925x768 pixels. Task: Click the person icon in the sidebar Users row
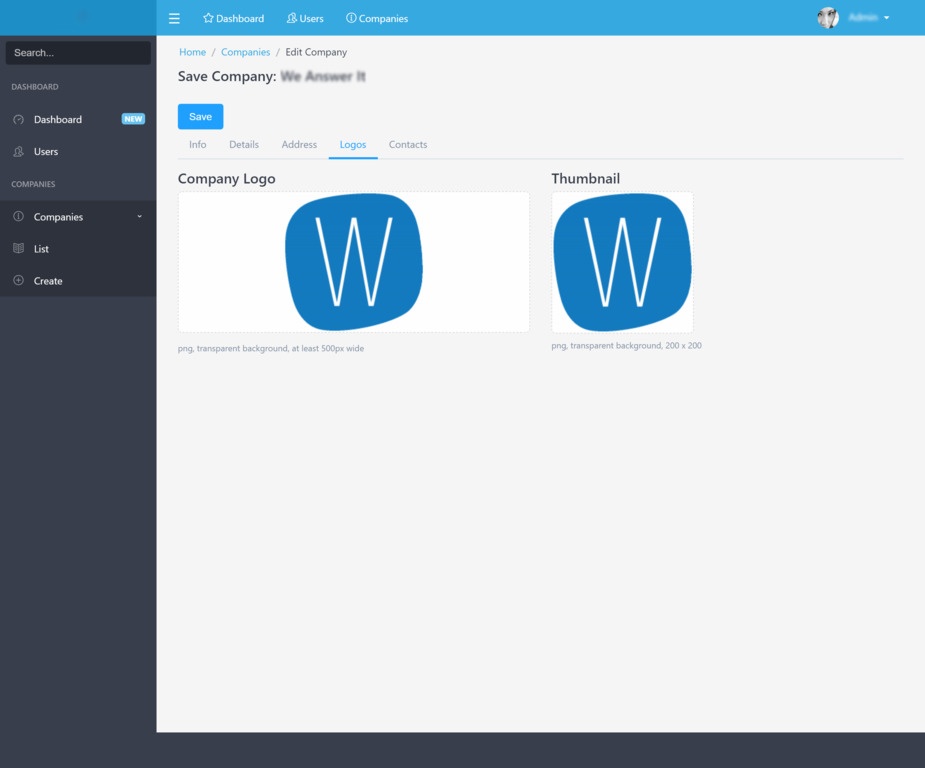[19, 152]
